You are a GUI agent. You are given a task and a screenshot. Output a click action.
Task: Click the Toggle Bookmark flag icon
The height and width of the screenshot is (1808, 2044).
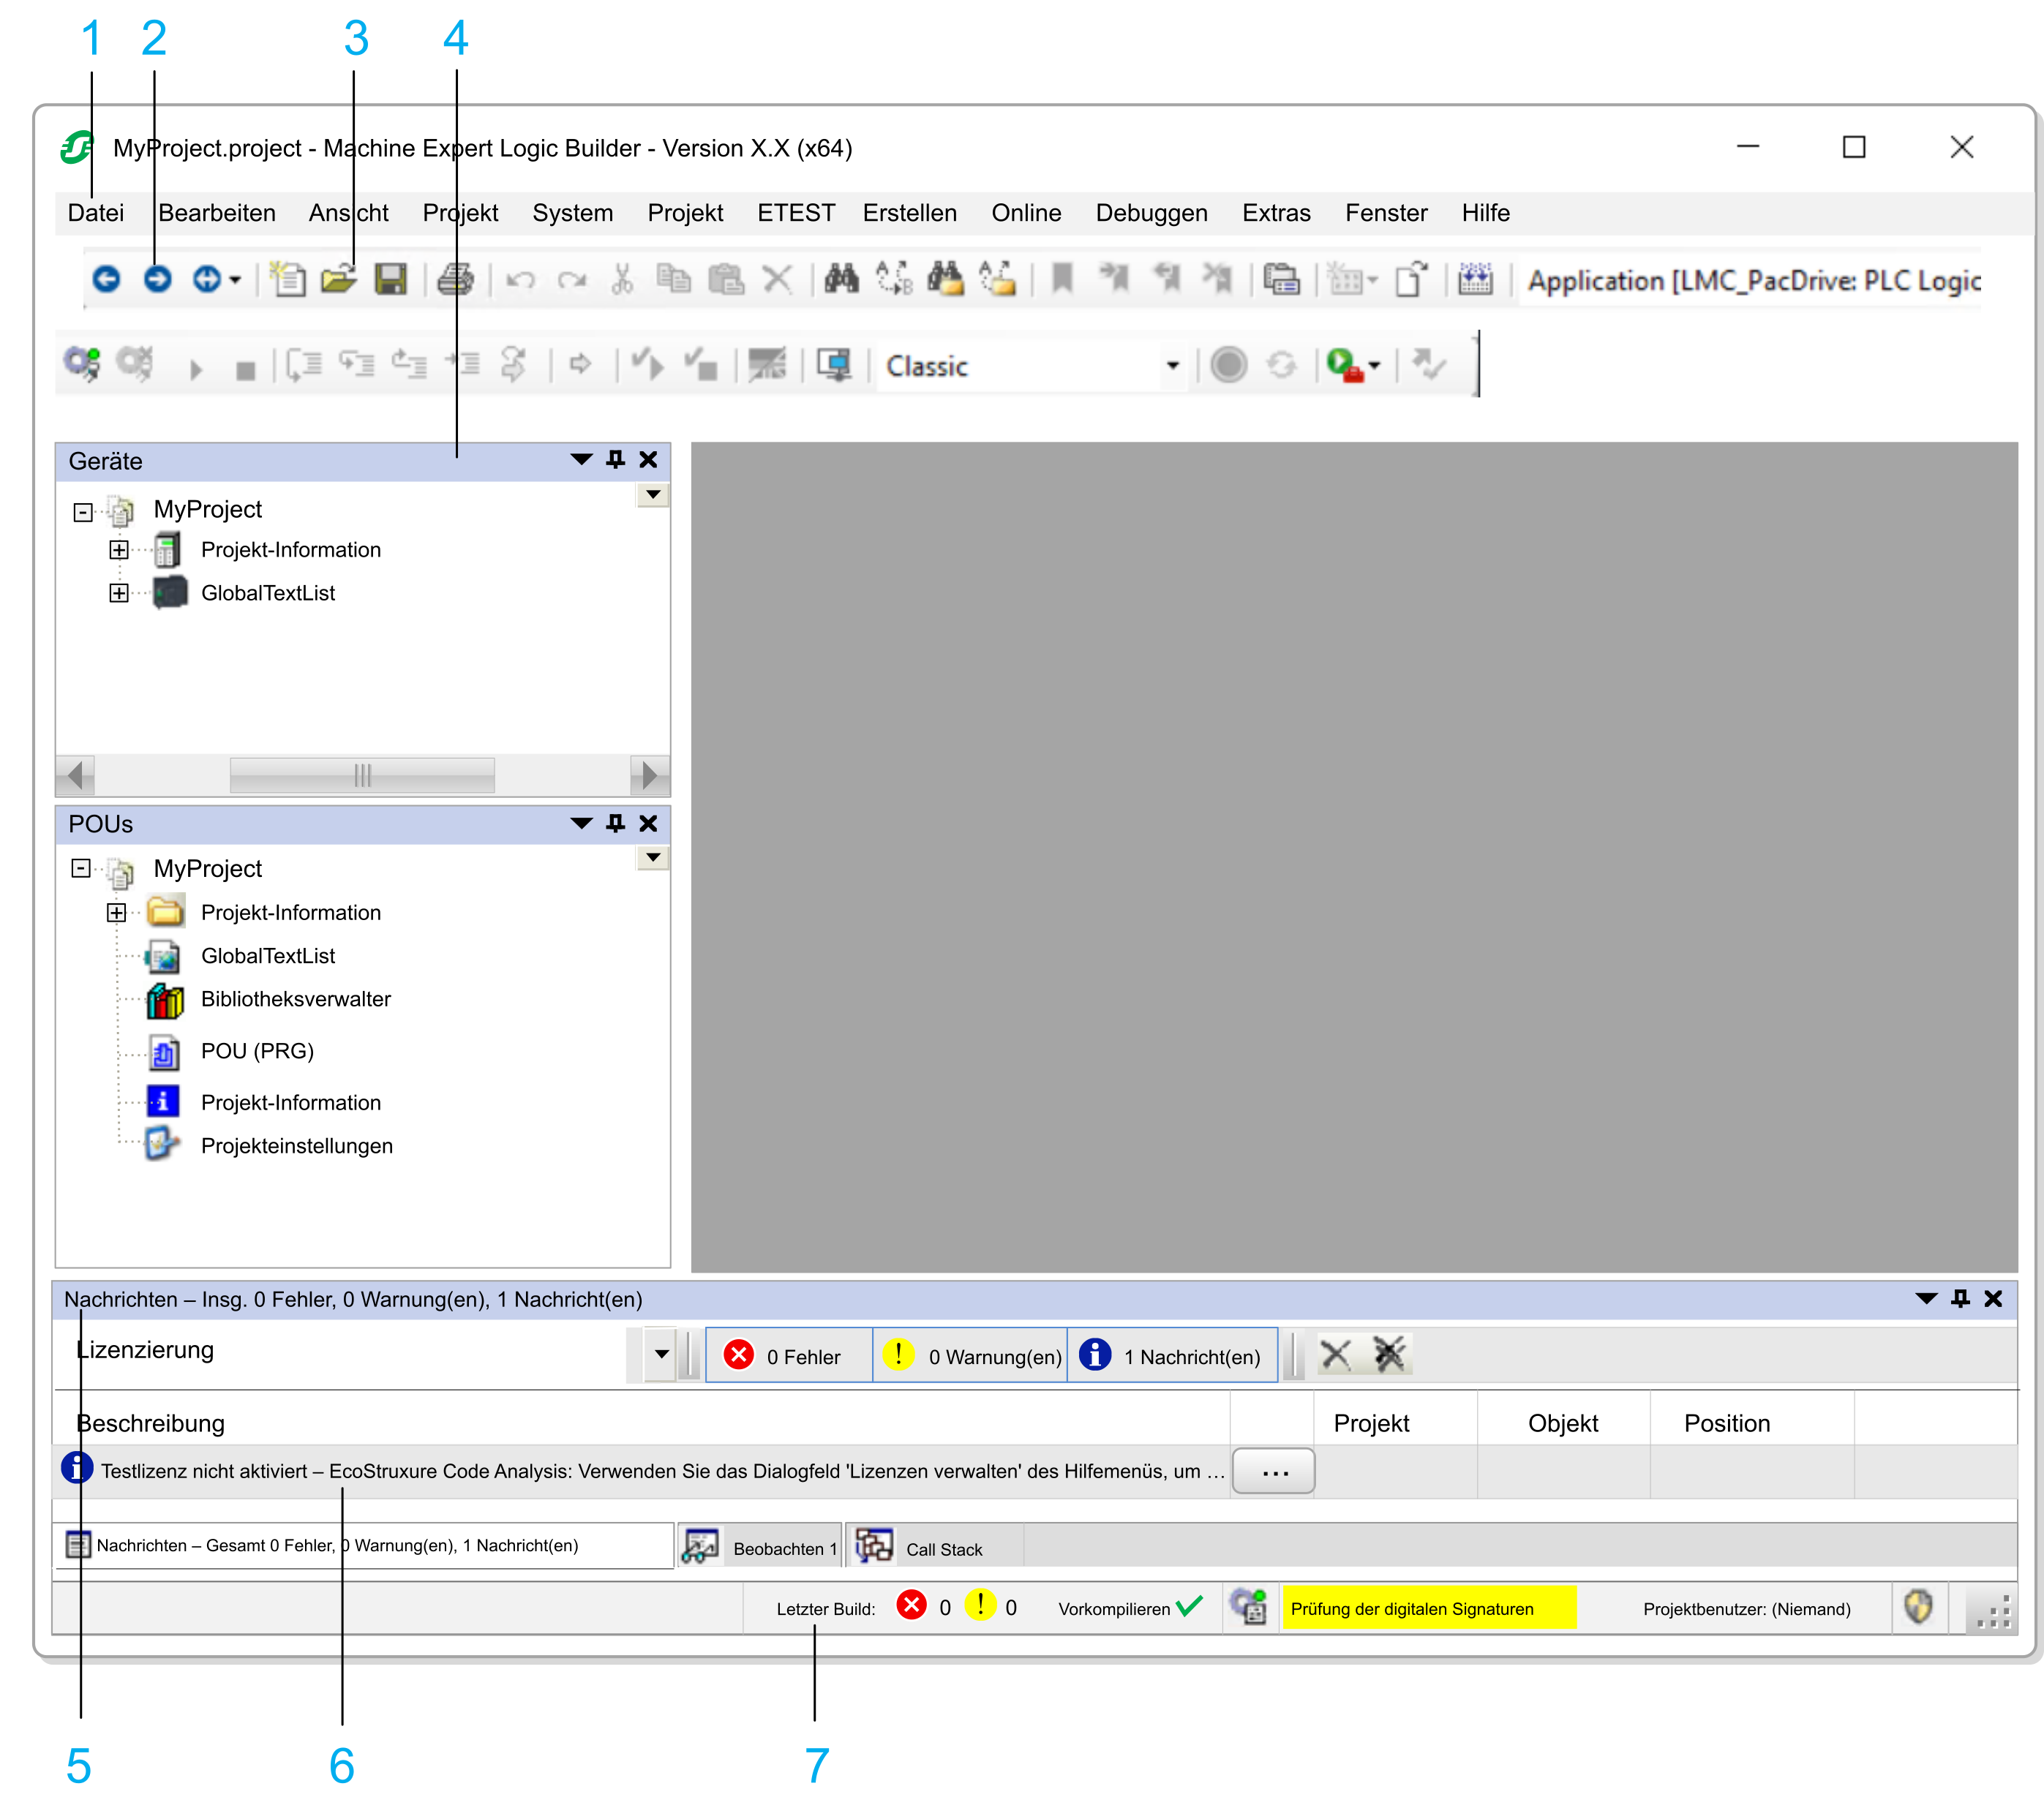(x=1062, y=279)
